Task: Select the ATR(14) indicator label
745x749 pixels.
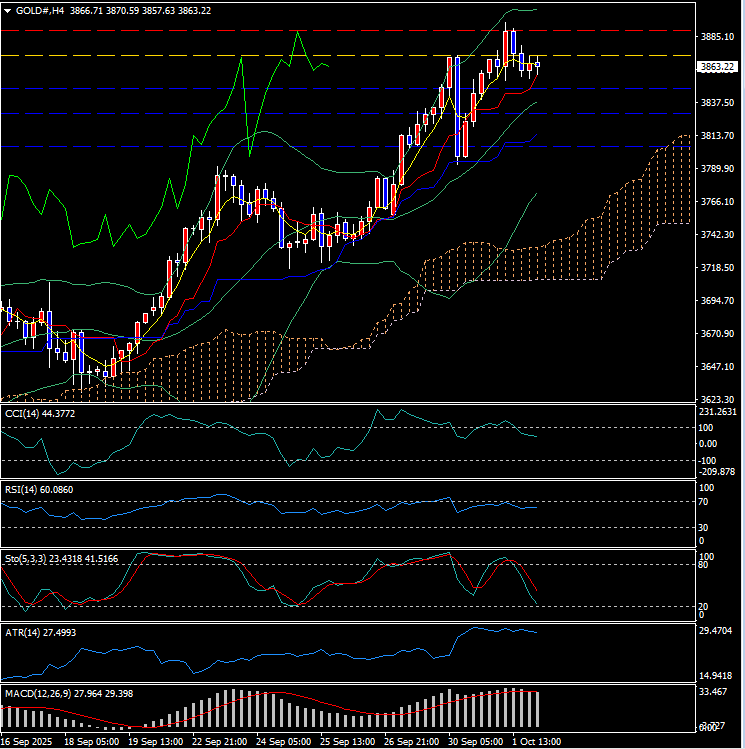Action: pyautogui.click(x=24, y=633)
